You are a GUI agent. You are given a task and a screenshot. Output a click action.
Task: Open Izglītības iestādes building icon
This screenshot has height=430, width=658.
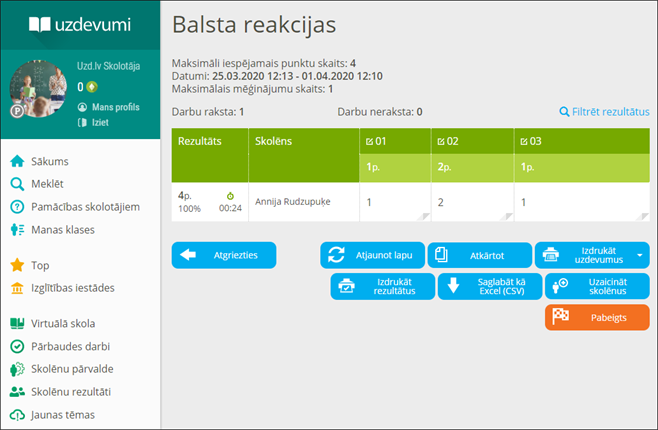(17, 289)
